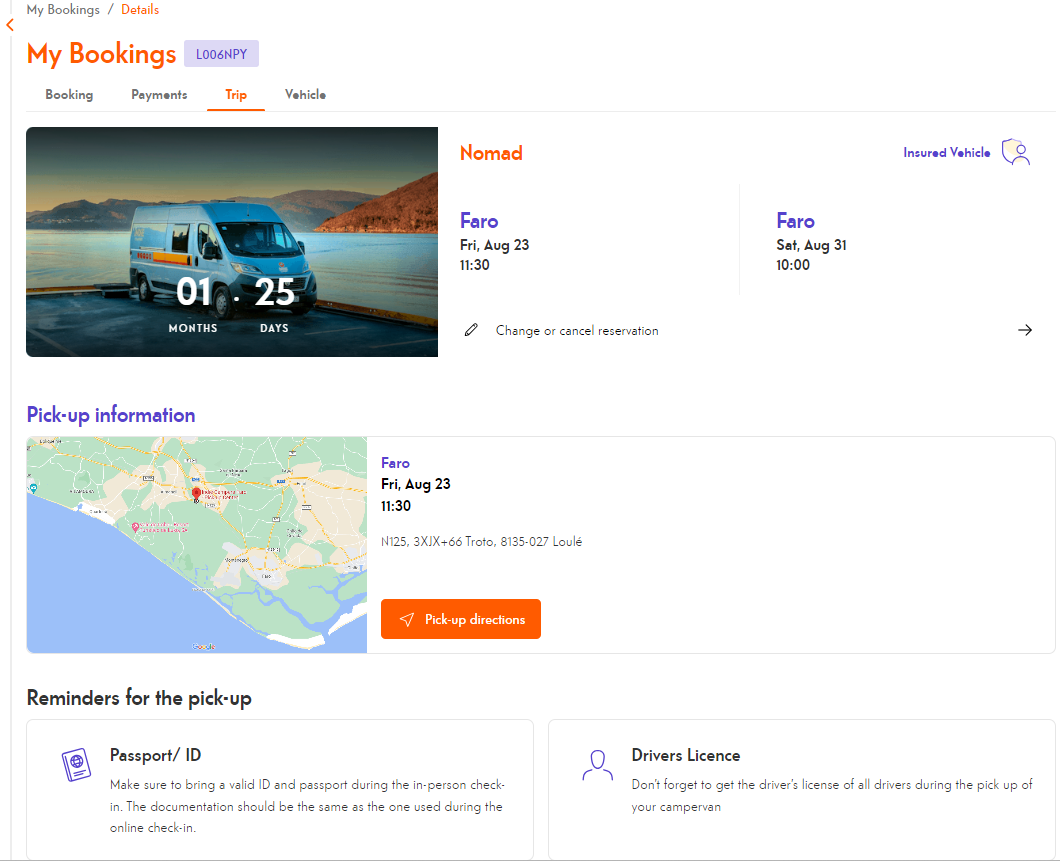Viewport: 1060px width, 861px height.
Task: Click the insured vehicle shield icon
Action: coord(1016,153)
